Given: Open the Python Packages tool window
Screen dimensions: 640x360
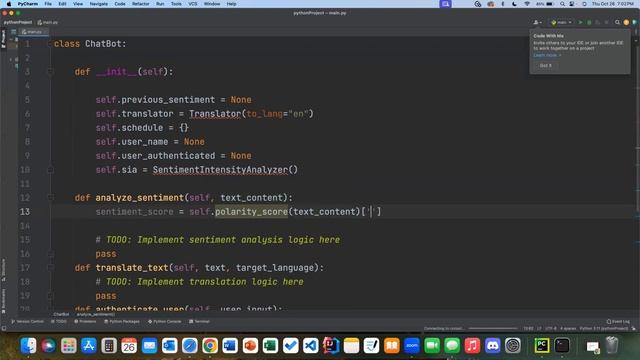Looking at the screenshot, I should [122, 322].
